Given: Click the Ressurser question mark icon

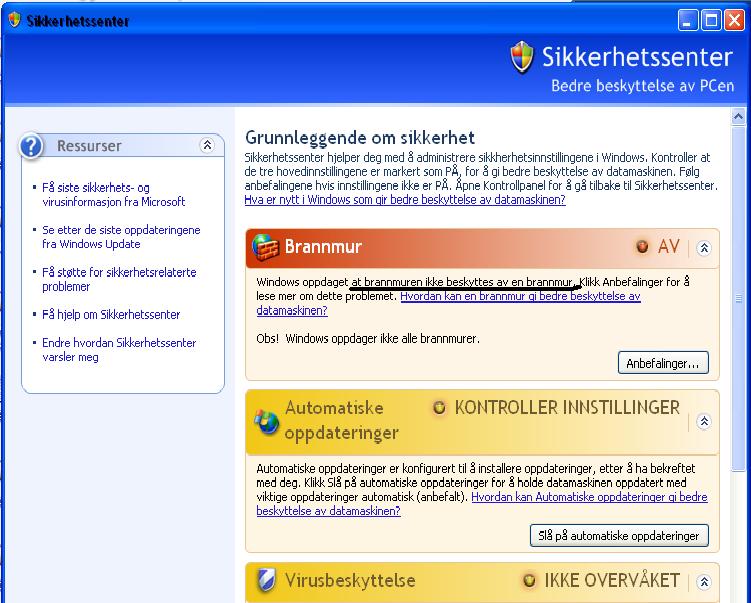Looking at the screenshot, I should click(32, 146).
